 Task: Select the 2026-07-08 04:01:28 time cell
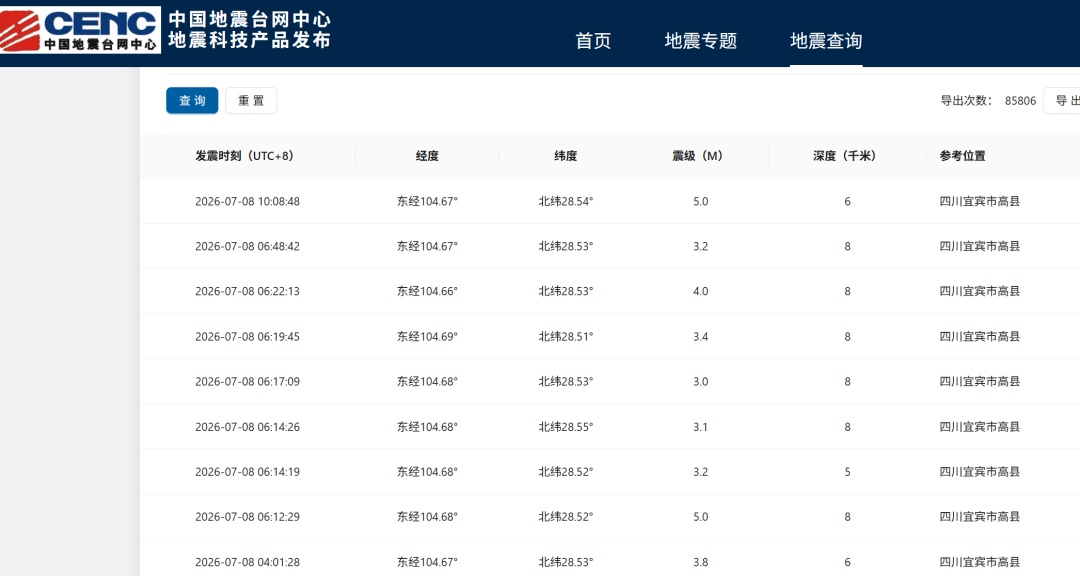[247, 562]
